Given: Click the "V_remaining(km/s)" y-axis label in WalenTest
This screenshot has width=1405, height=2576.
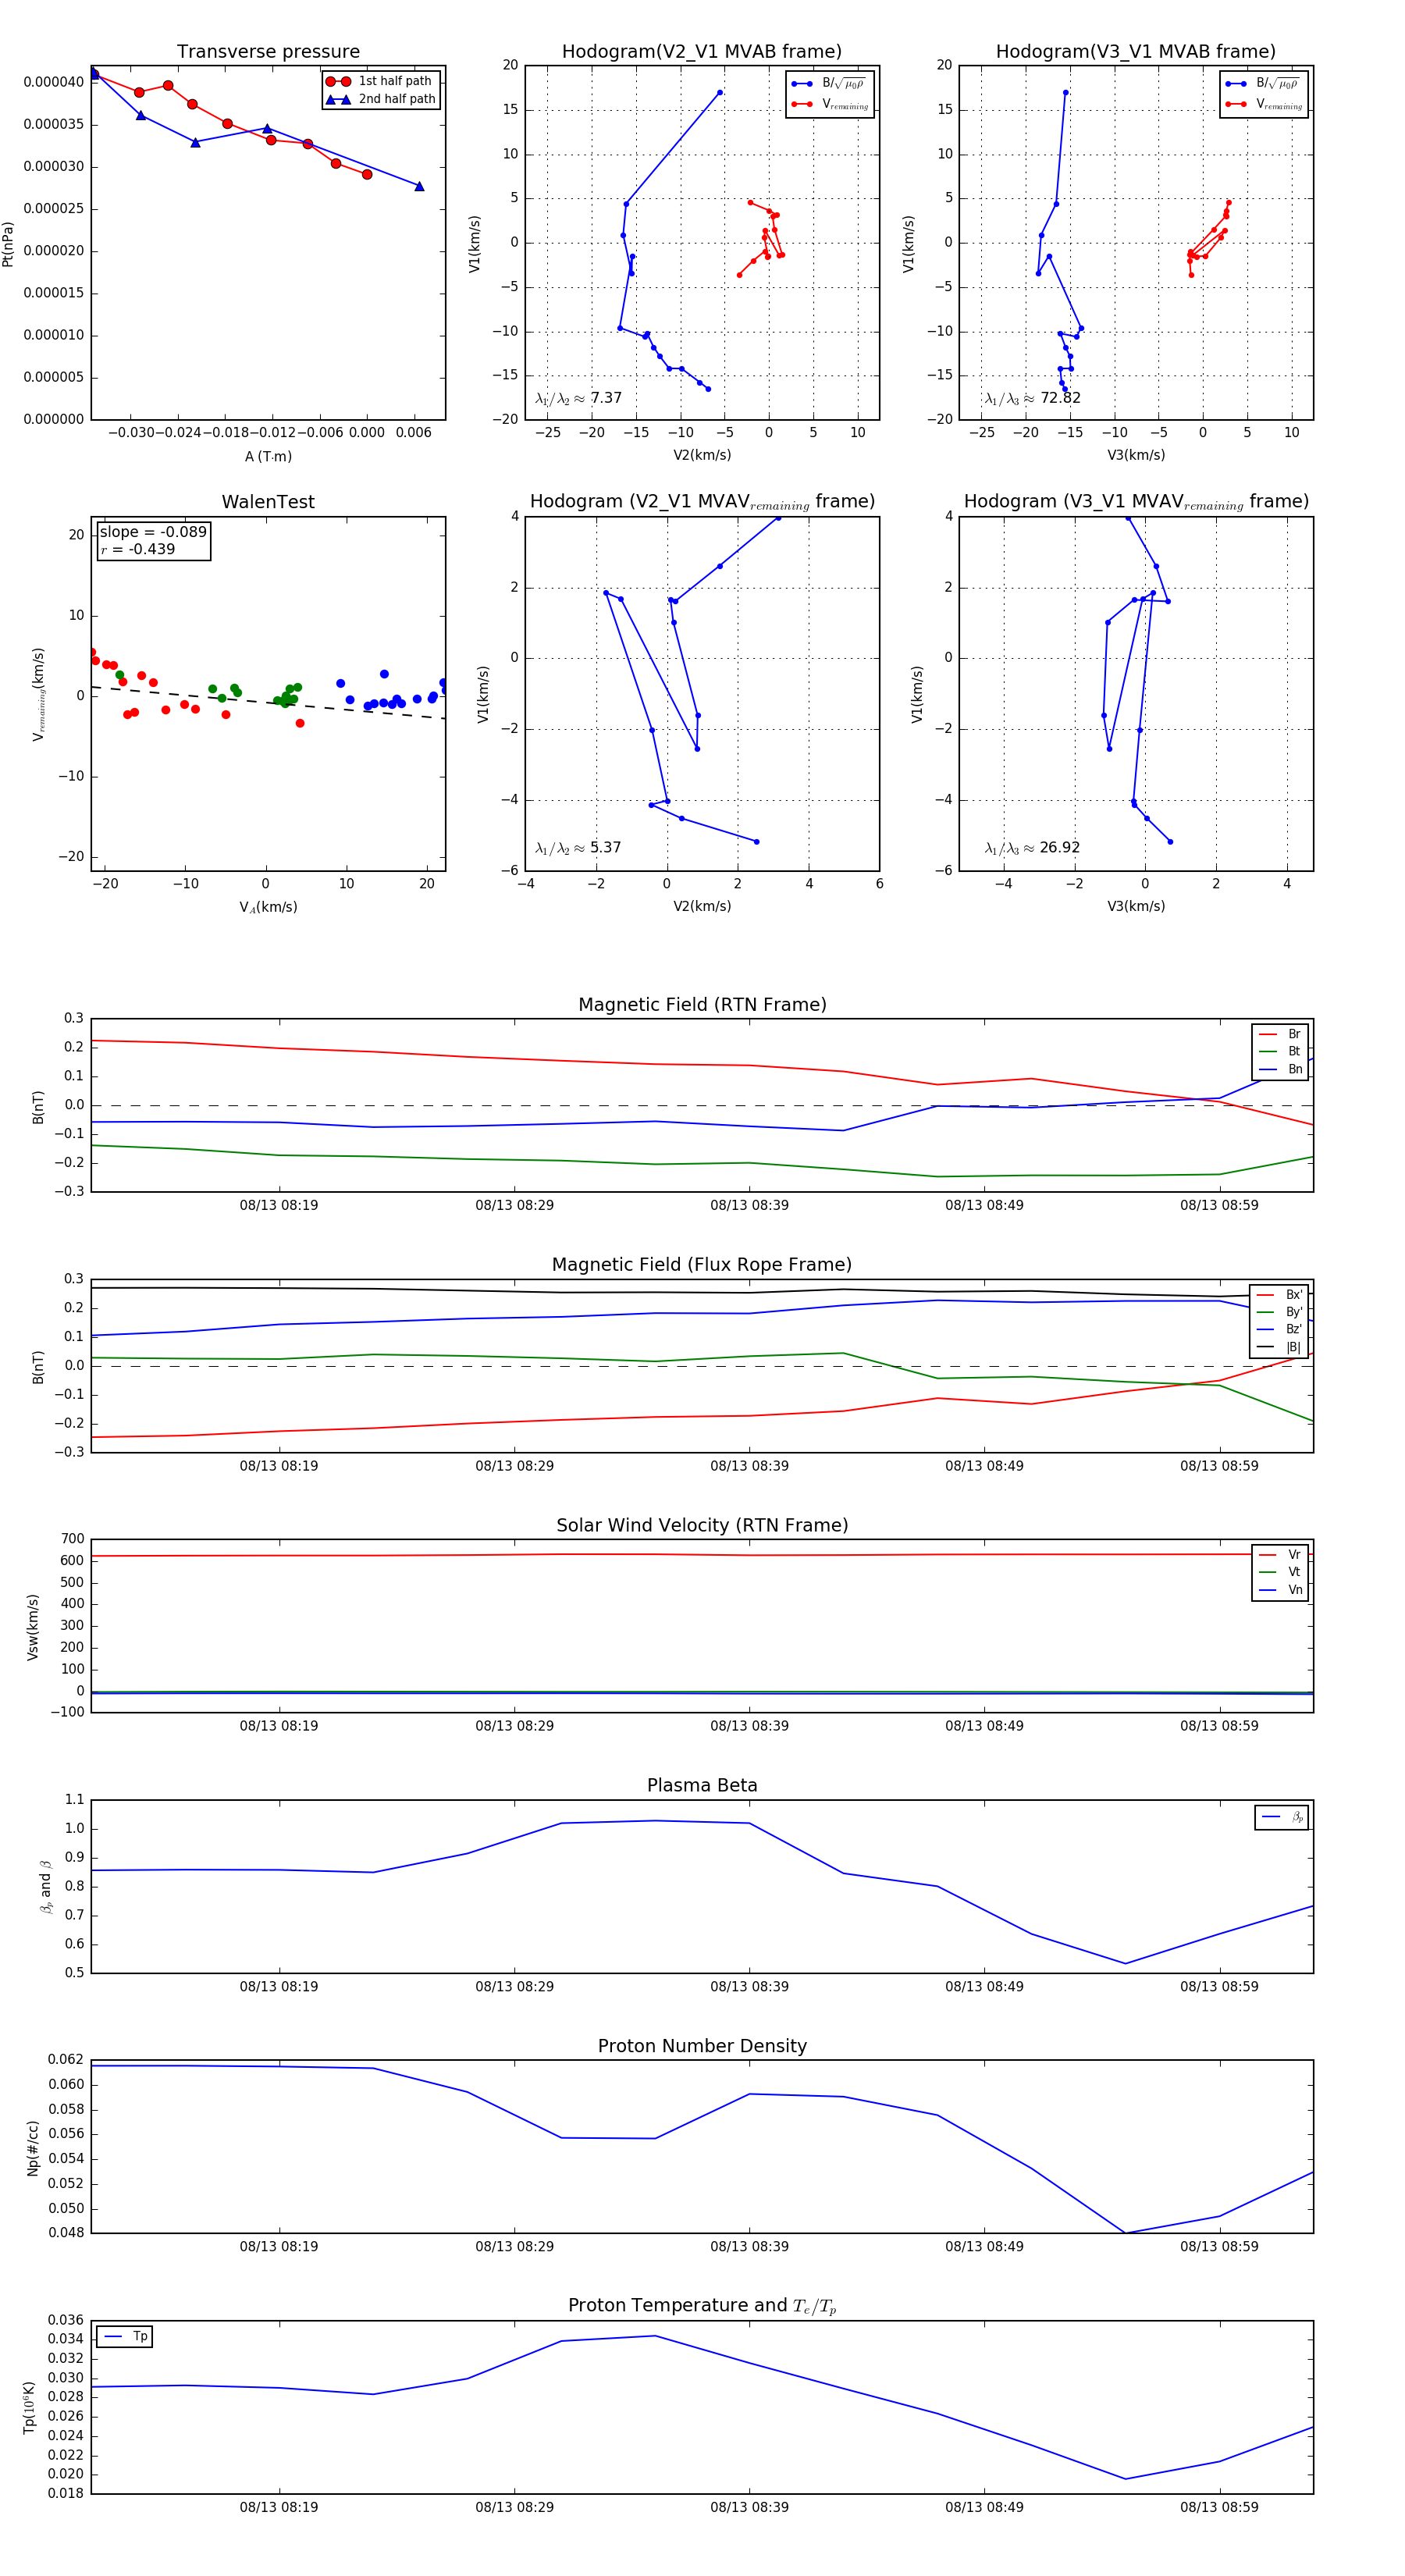Looking at the screenshot, I should [38, 694].
